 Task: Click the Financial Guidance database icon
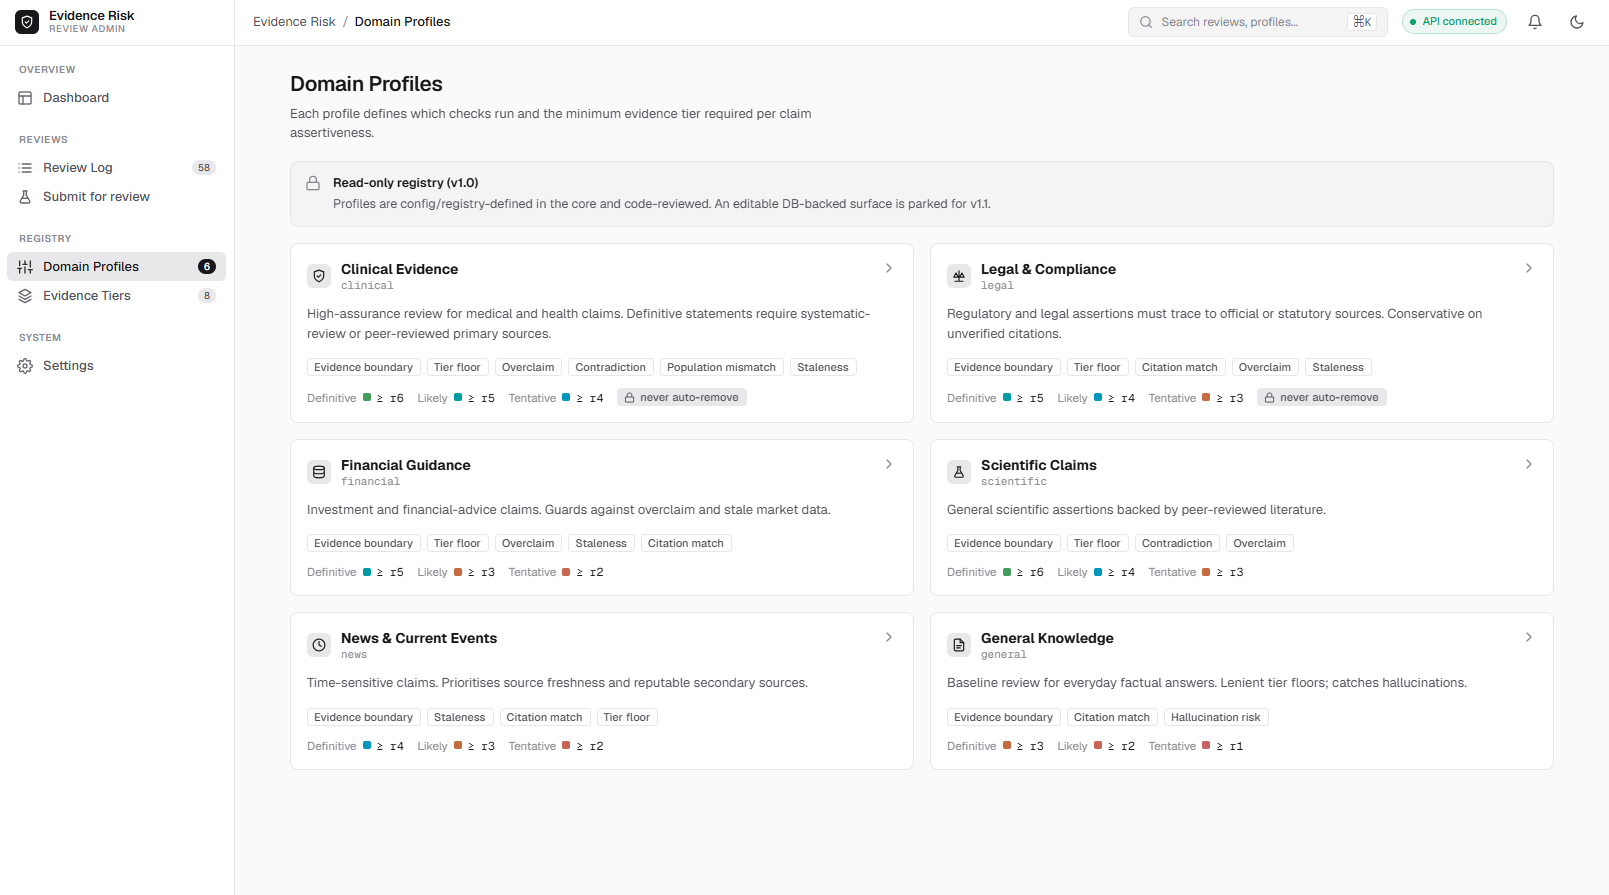tap(319, 472)
